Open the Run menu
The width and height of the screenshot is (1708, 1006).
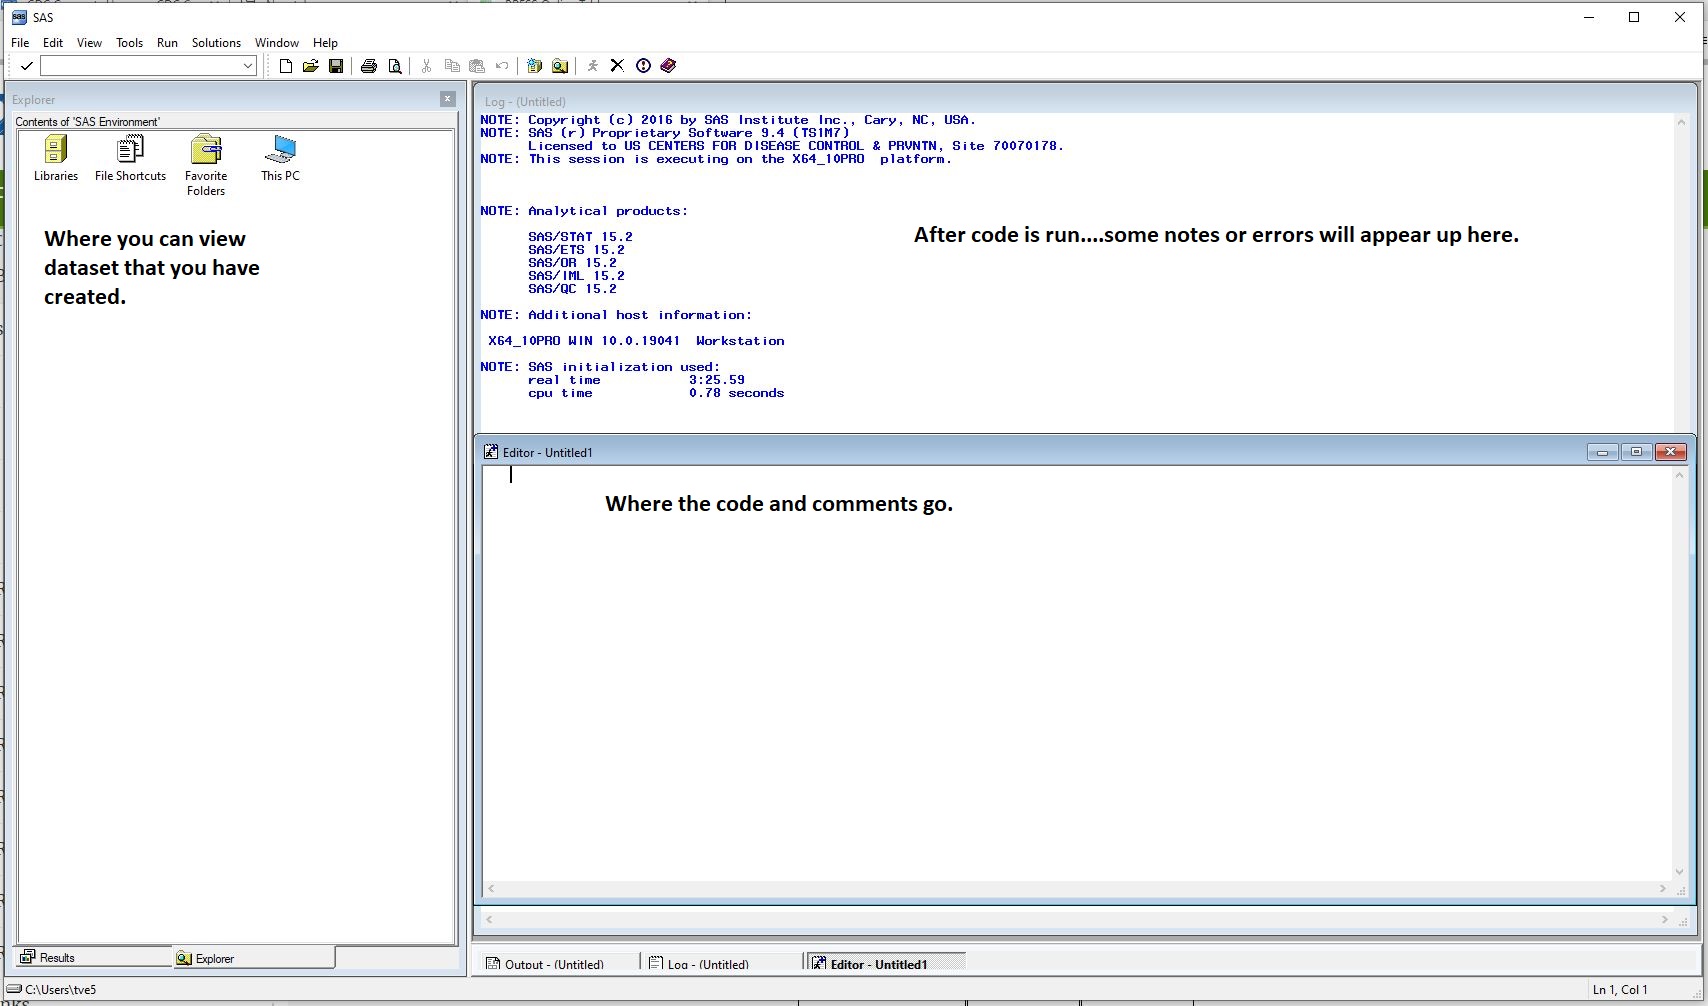click(x=167, y=43)
